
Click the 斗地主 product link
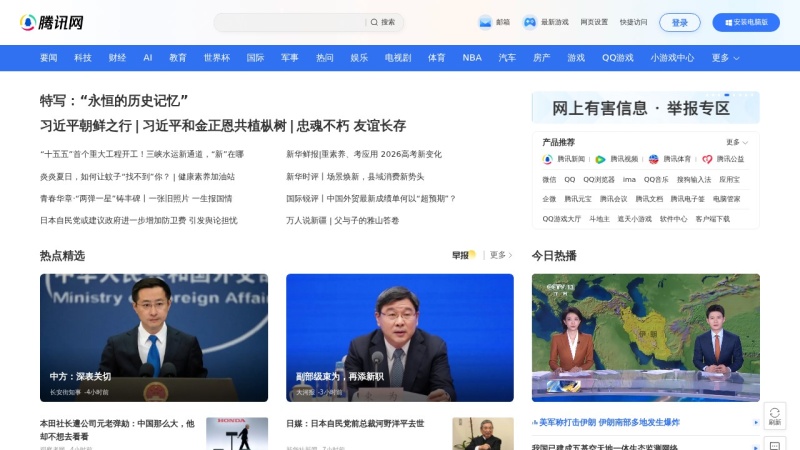(599, 219)
